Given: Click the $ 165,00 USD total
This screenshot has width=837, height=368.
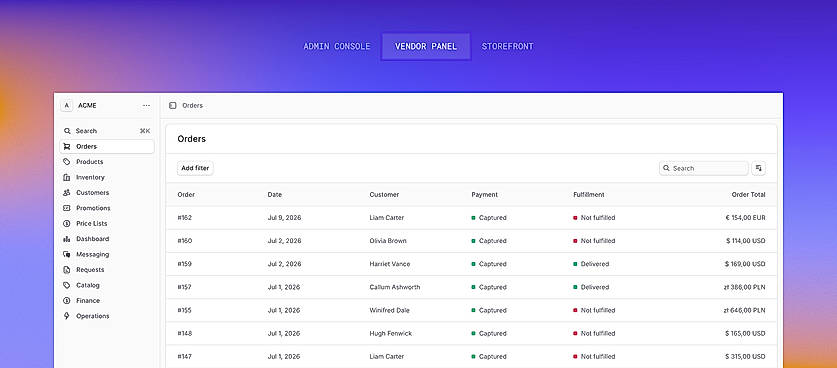Looking at the screenshot, I should tap(745, 333).
